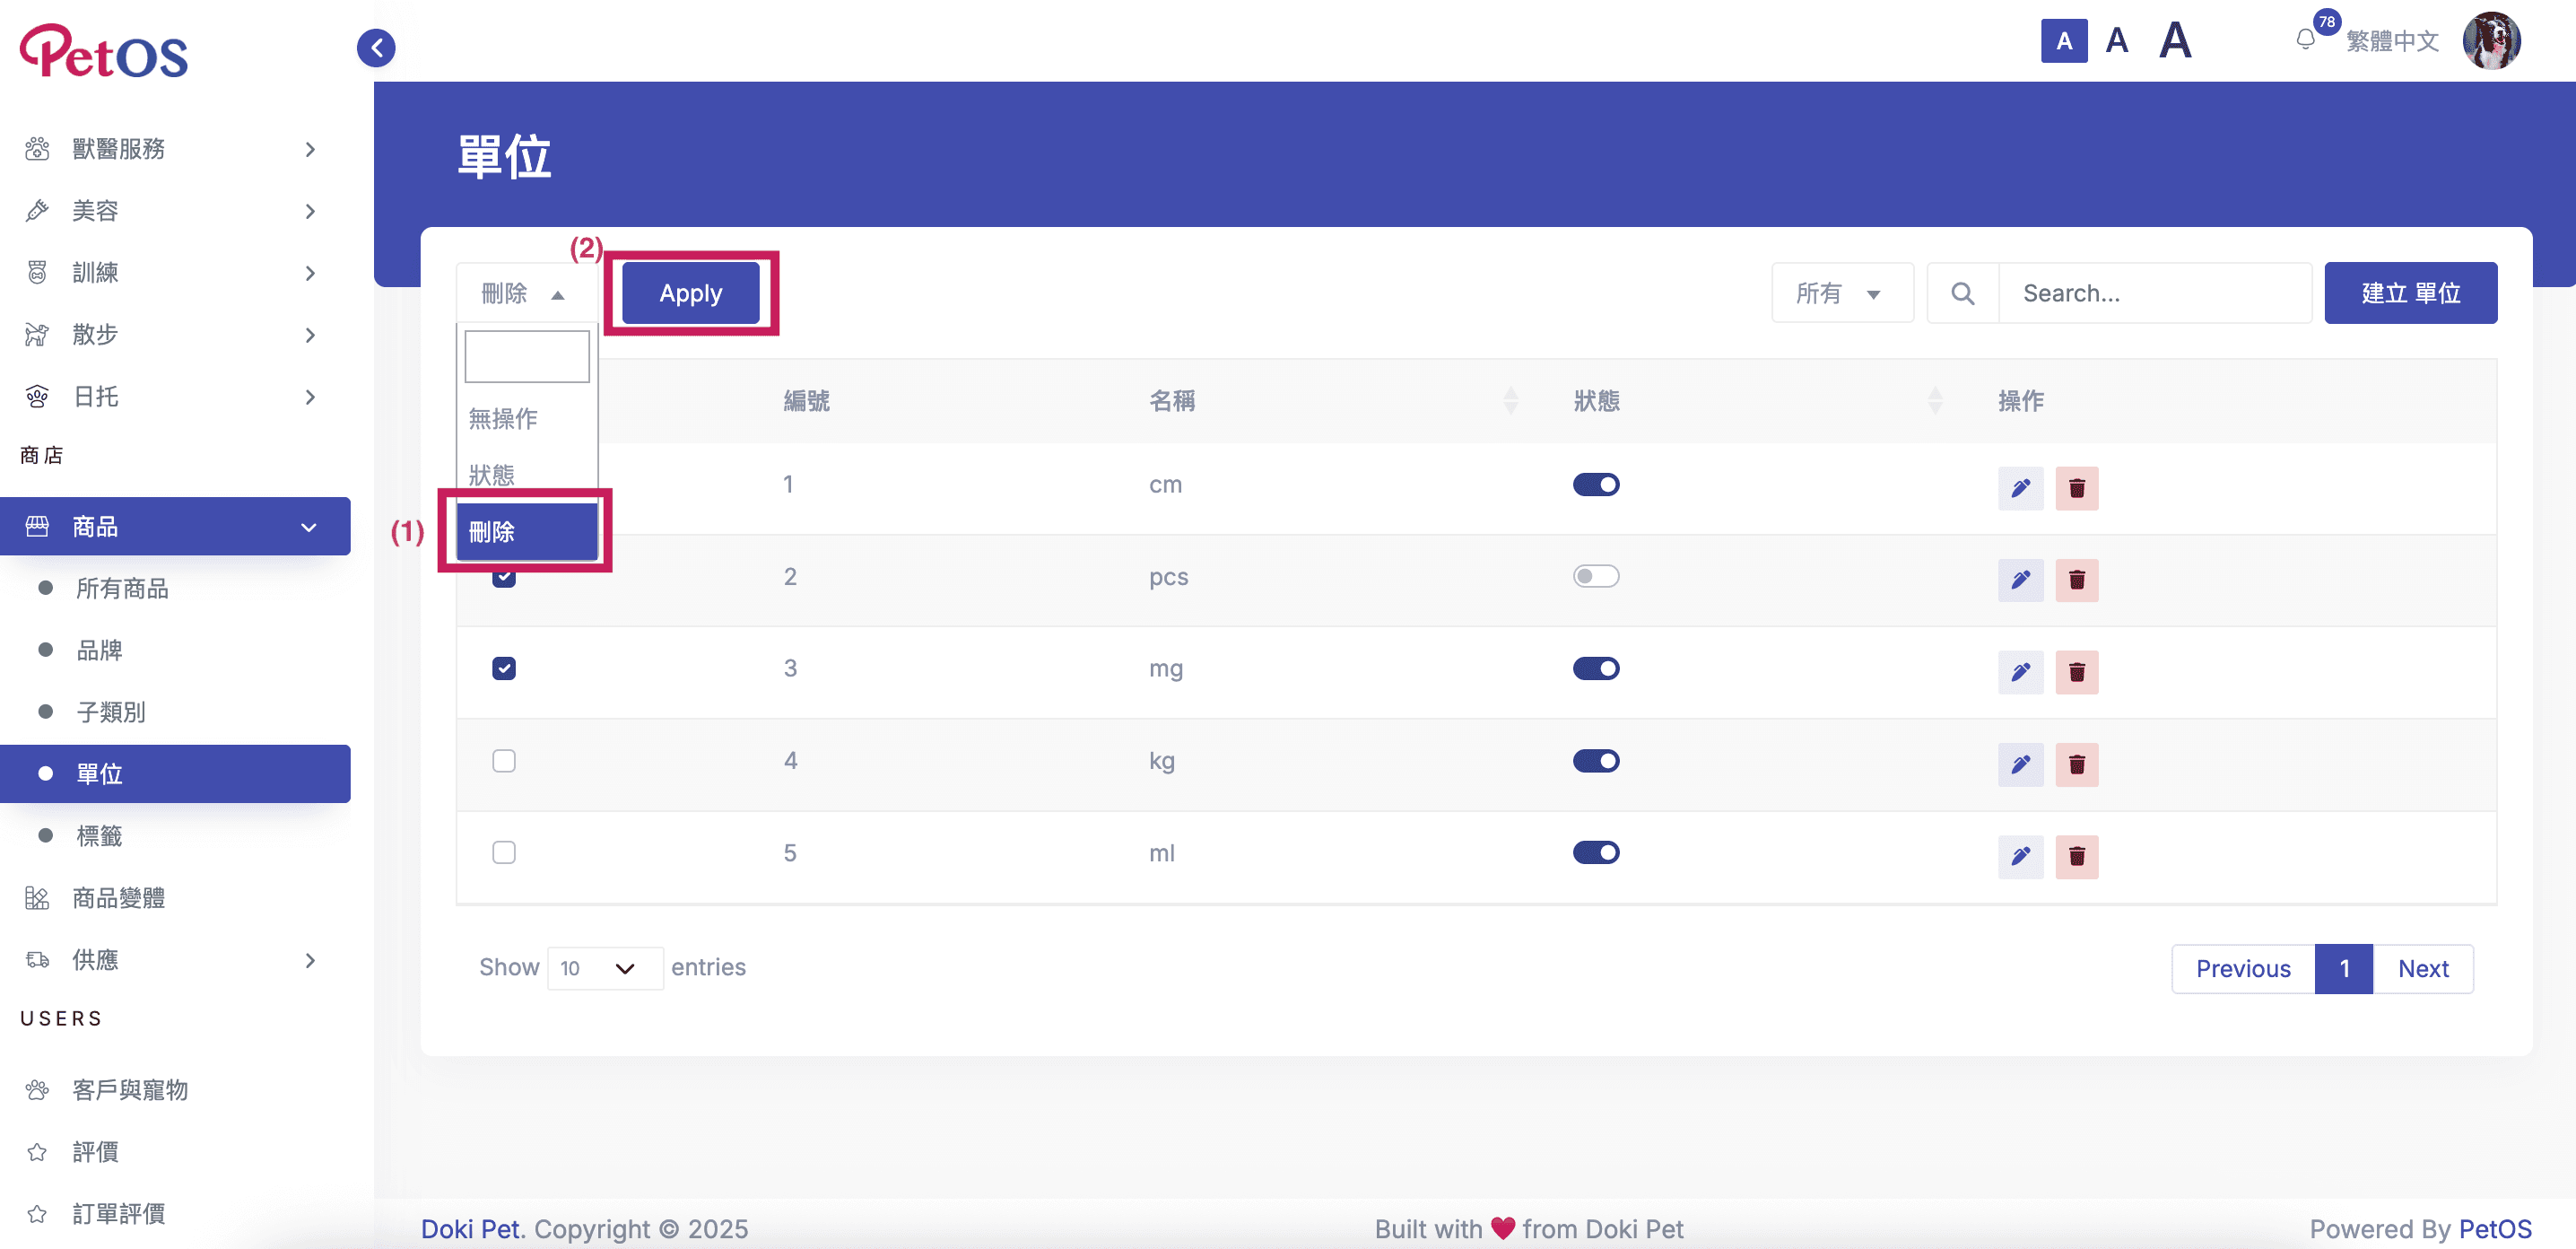This screenshot has height=1249, width=2576.
Task: Open the user profile avatar
Action: click(2490, 41)
